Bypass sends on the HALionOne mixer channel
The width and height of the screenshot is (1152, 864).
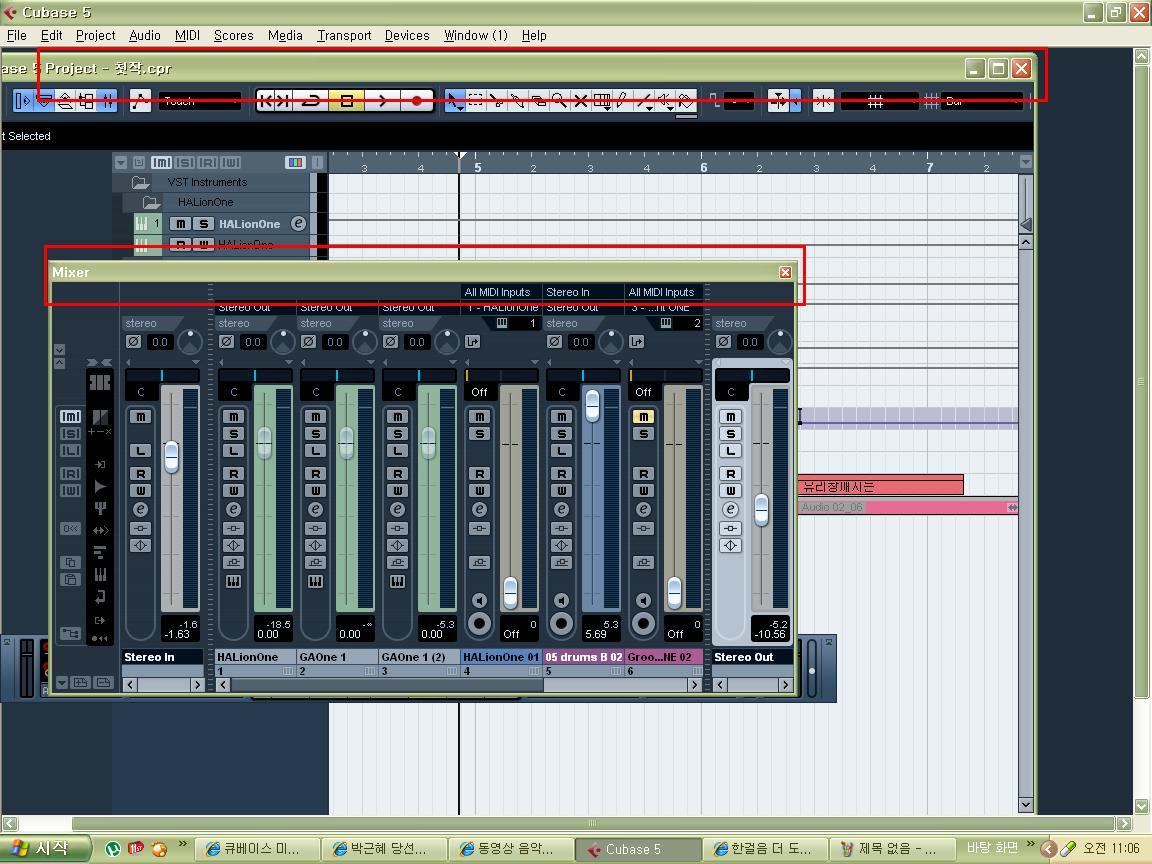pyautogui.click(x=234, y=562)
